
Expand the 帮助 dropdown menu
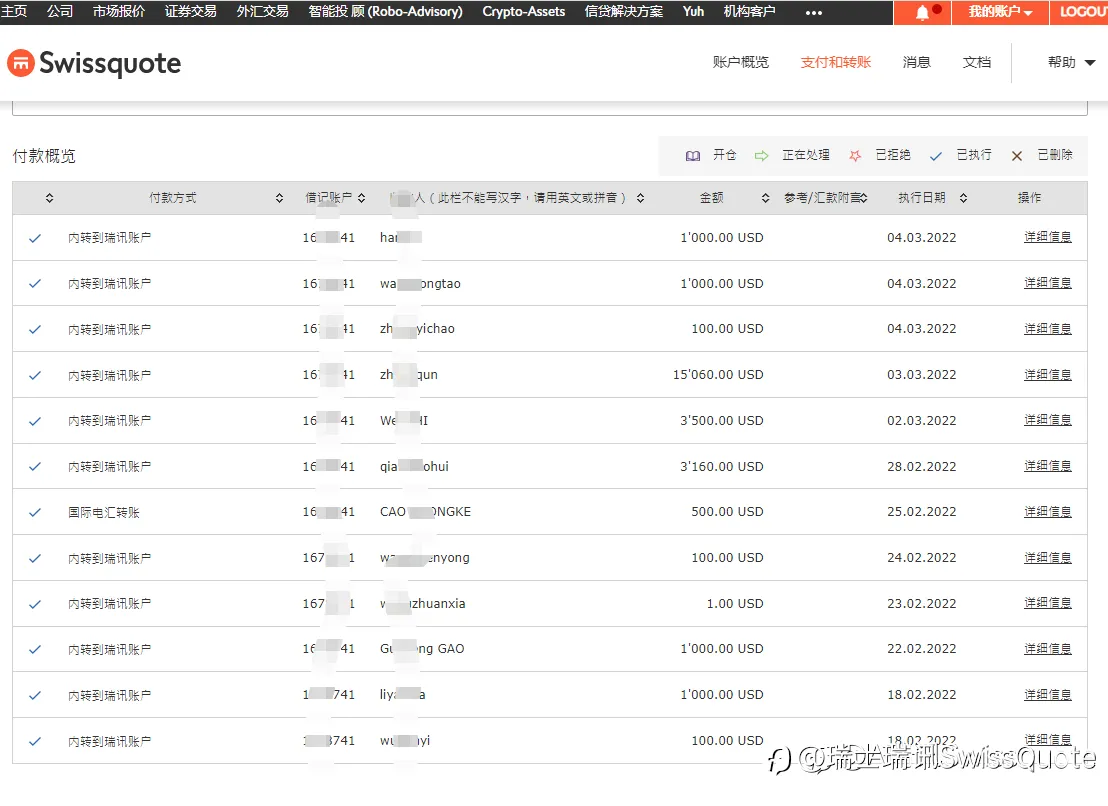pos(1071,62)
